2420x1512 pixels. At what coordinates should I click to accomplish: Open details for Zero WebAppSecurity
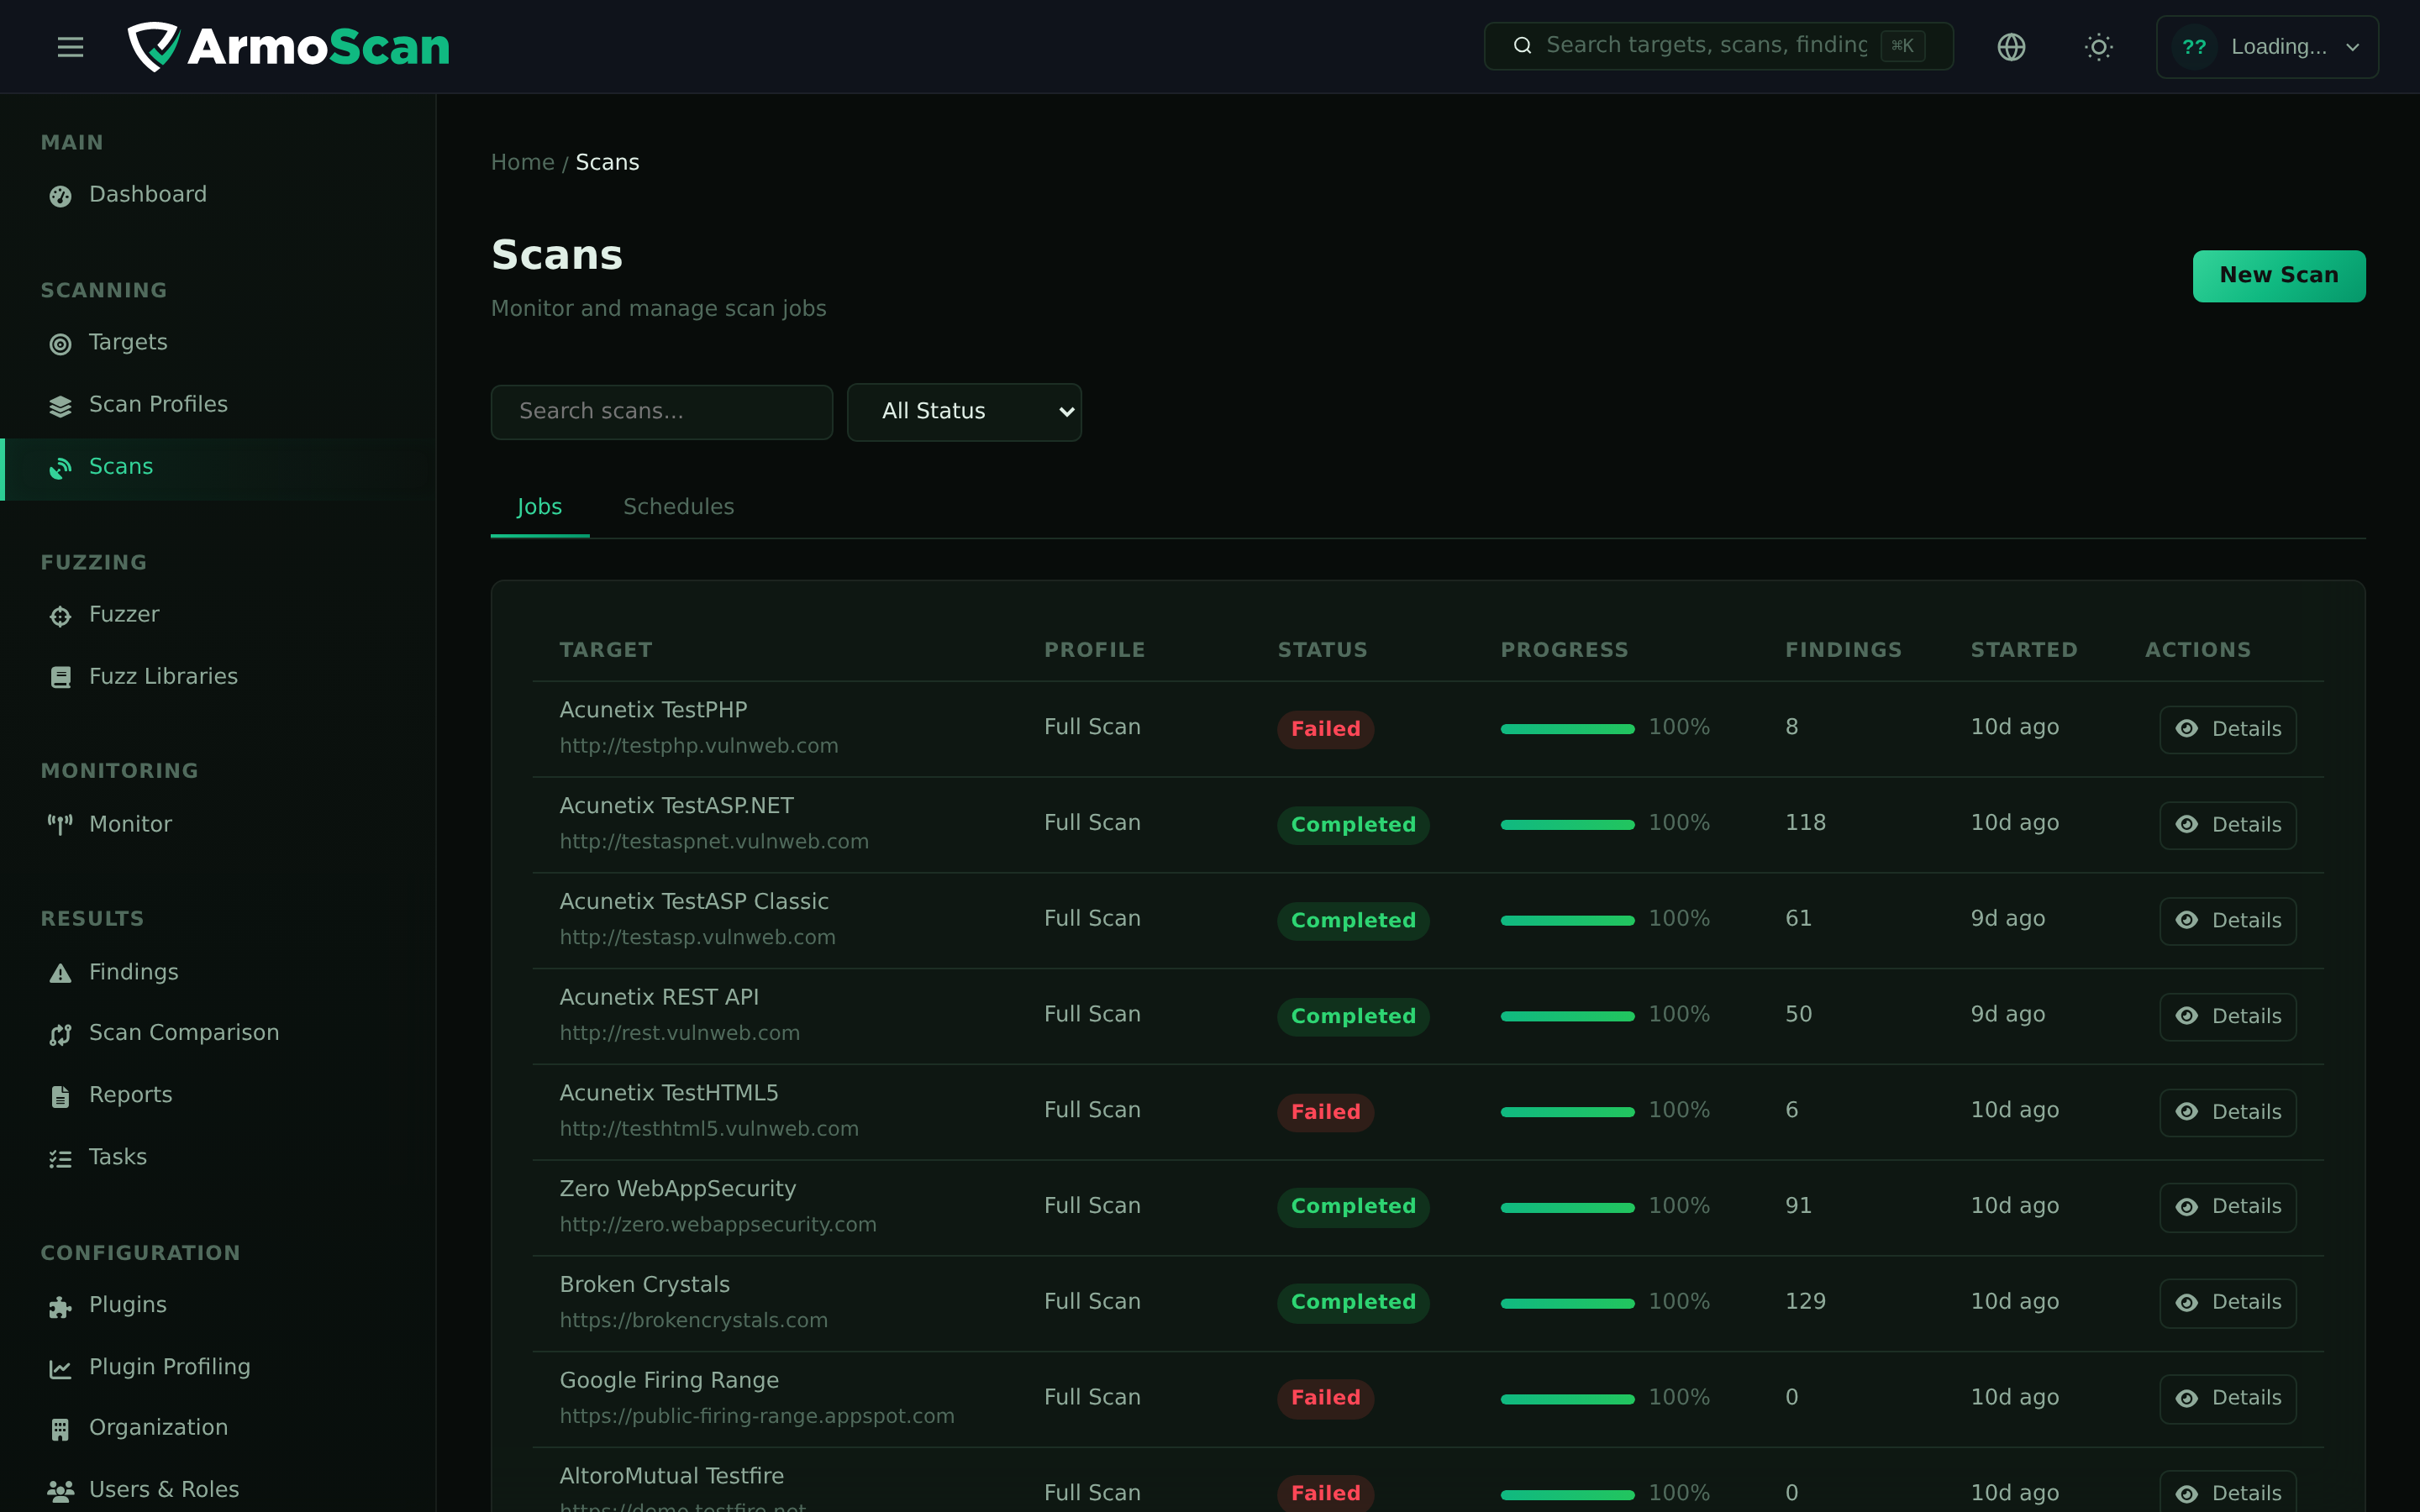[2227, 1207]
